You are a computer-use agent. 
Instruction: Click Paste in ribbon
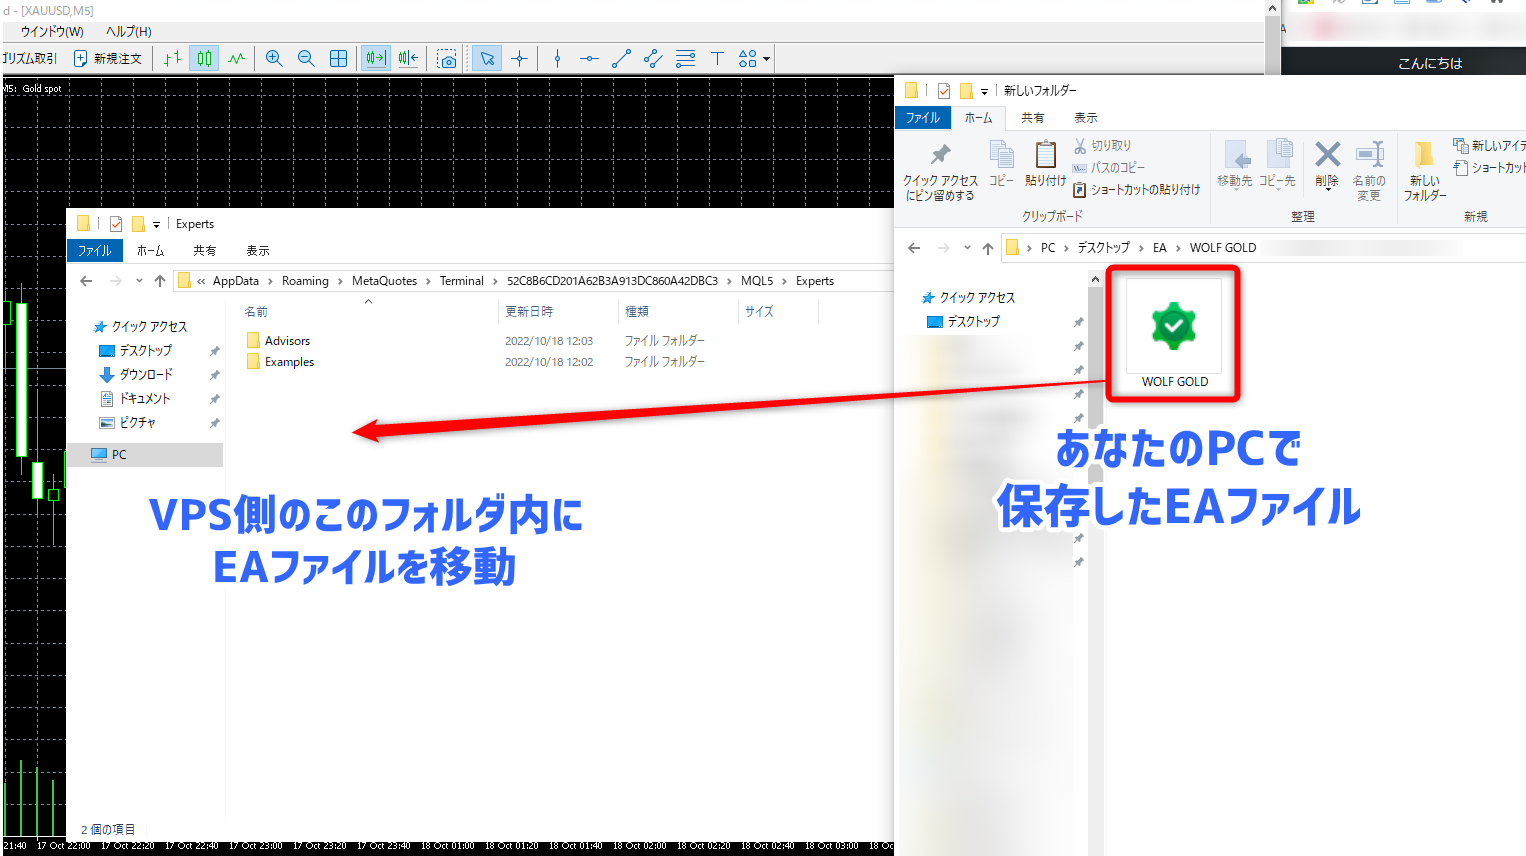pyautogui.click(x=1045, y=165)
